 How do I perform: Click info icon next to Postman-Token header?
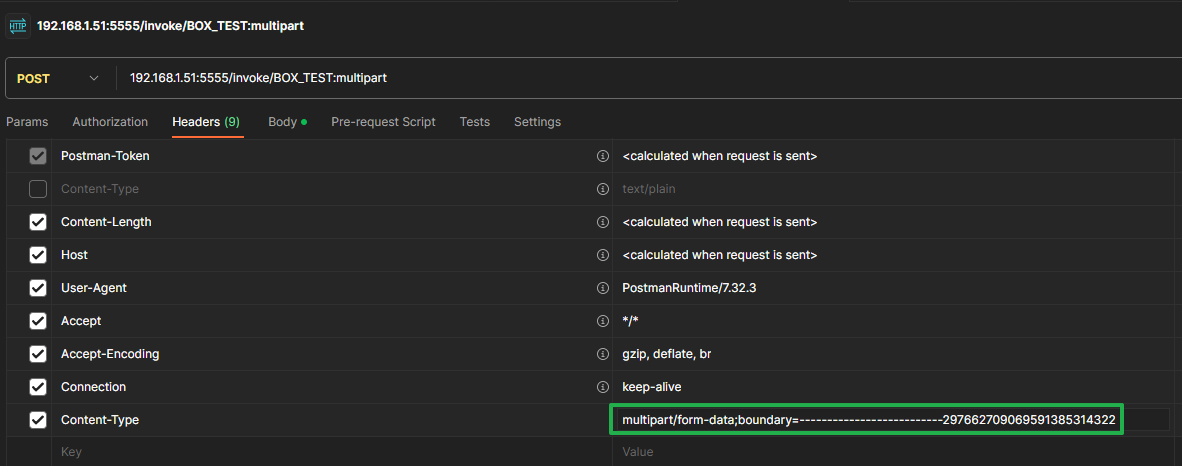click(x=602, y=156)
